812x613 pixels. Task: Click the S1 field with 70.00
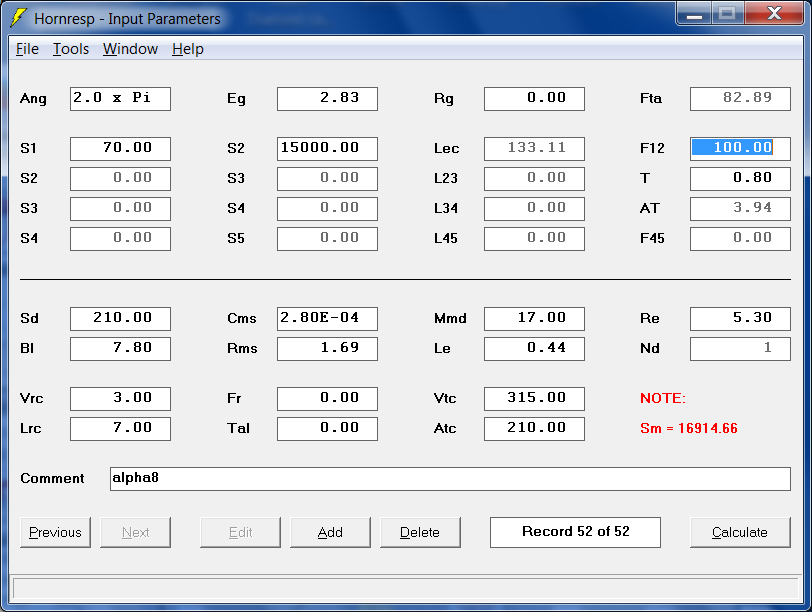120,149
